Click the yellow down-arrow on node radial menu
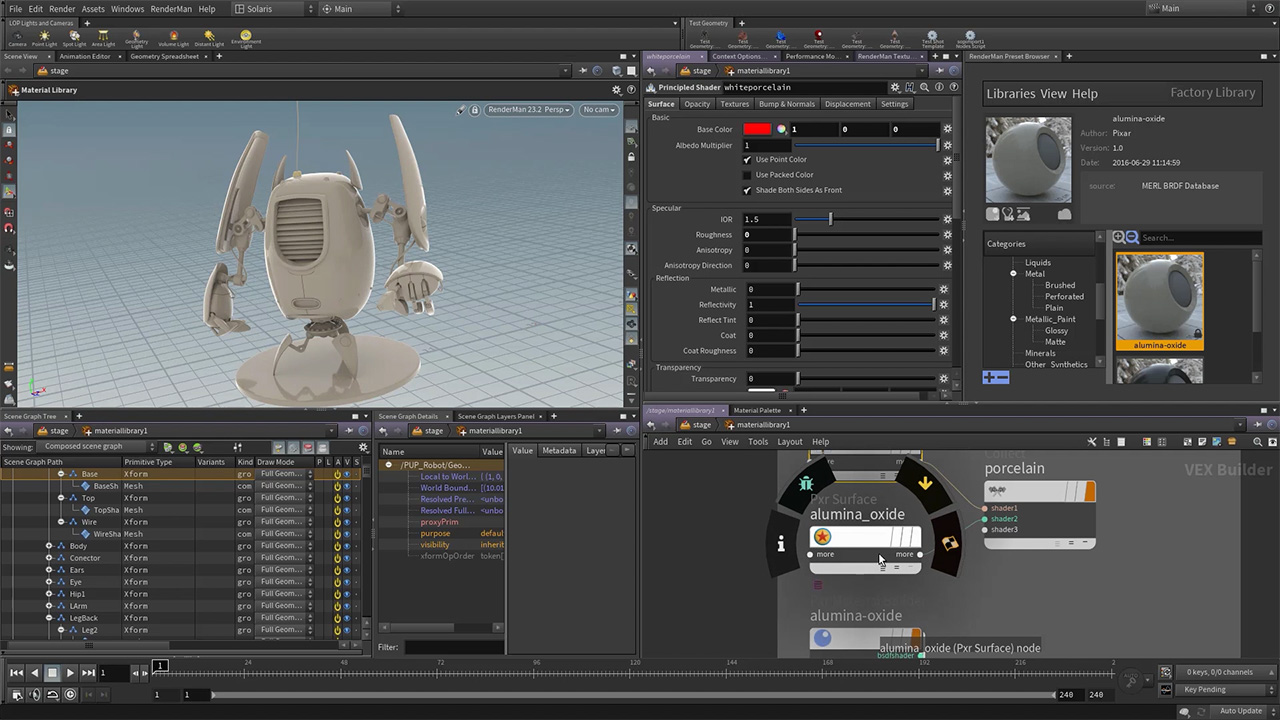This screenshot has width=1280, height=720. [x=925, y=484]
